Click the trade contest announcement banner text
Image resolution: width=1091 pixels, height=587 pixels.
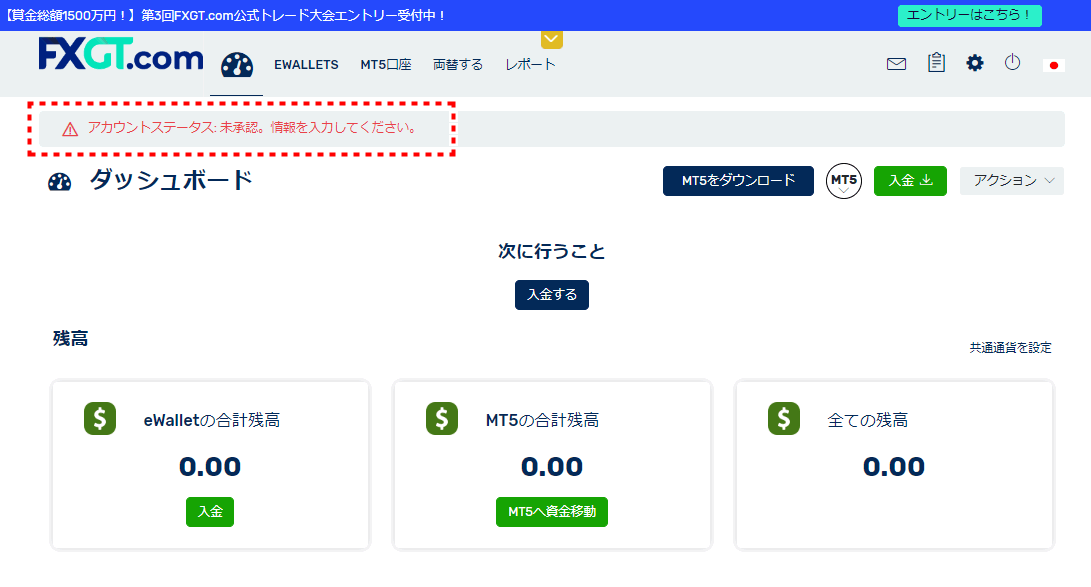coord(225,15)
